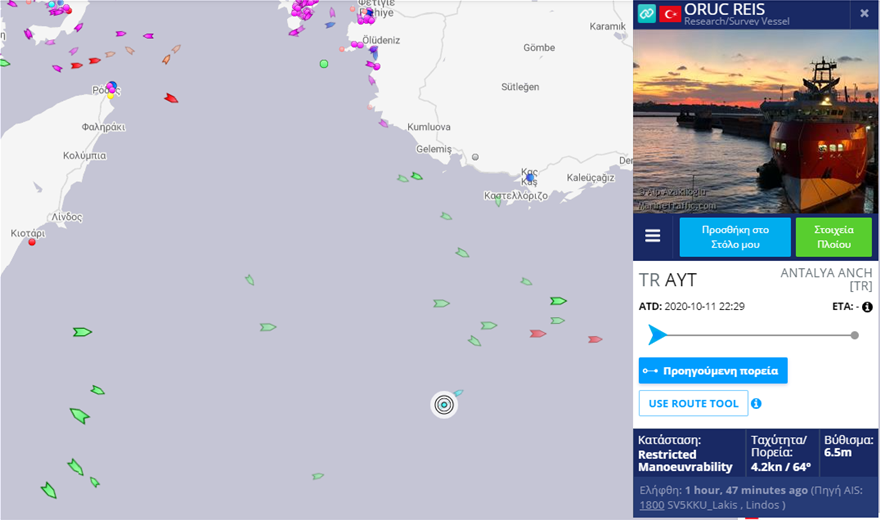This screenshot has width=880, height=520.
Task: Click the info icon beside USE ROUTE TOOL
Action: click(x=756, y=404)
